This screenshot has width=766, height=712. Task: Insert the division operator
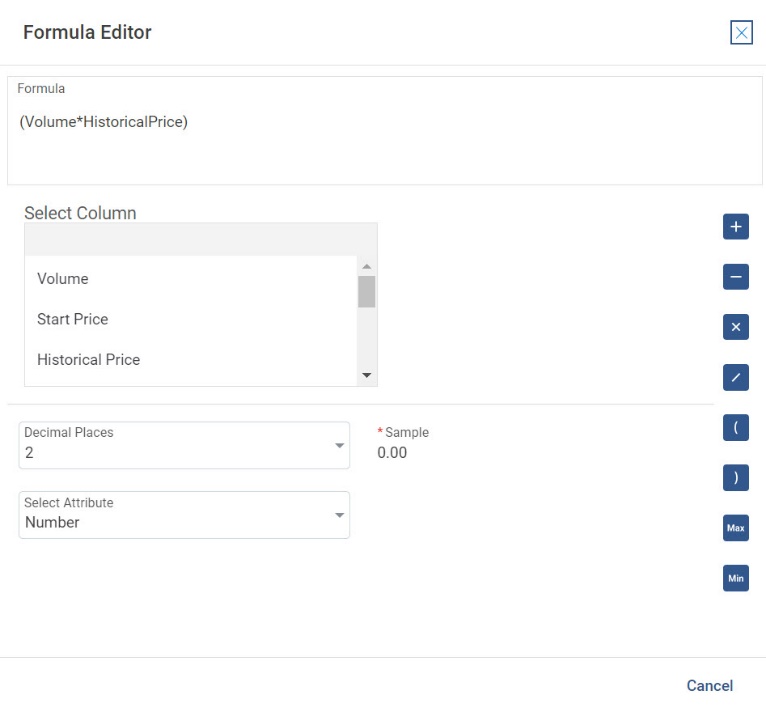(735, 377)
